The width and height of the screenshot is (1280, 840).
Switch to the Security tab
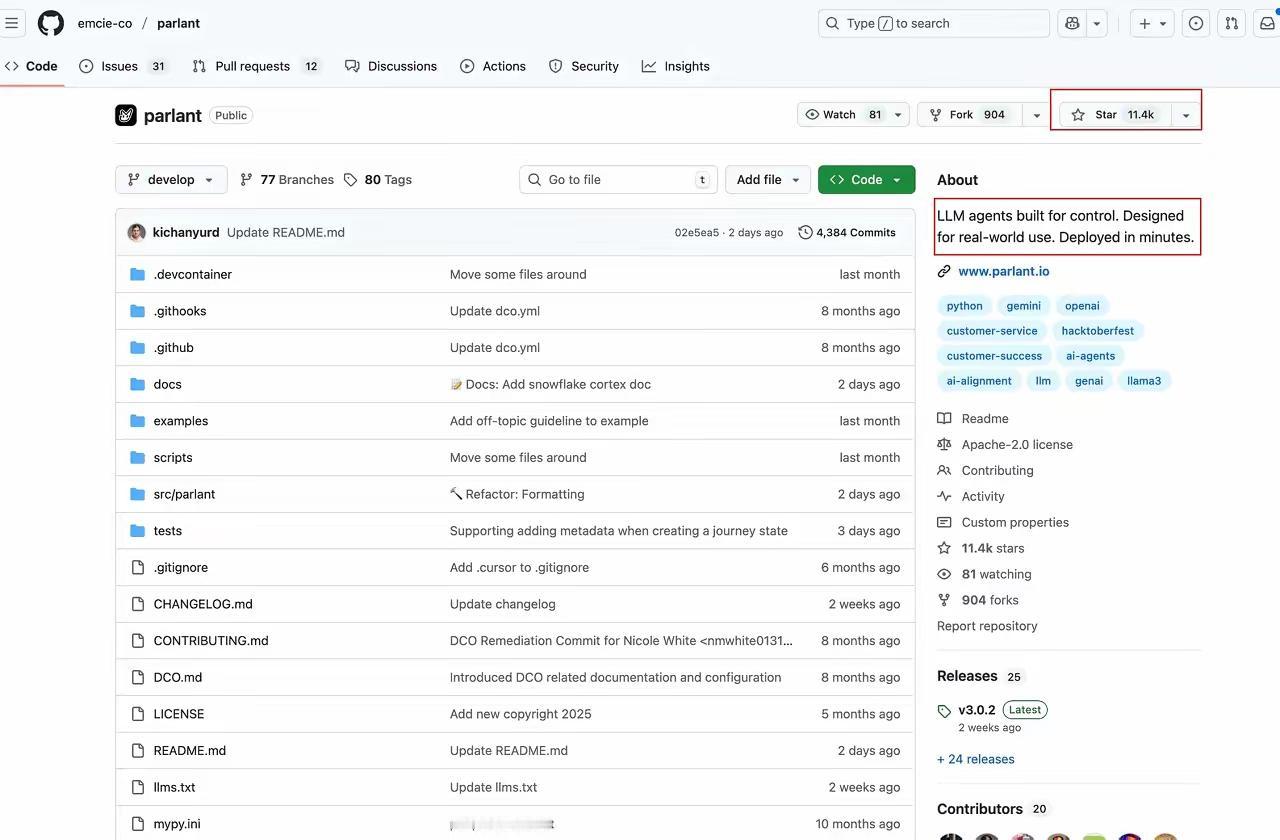click(x=584, y=66)
